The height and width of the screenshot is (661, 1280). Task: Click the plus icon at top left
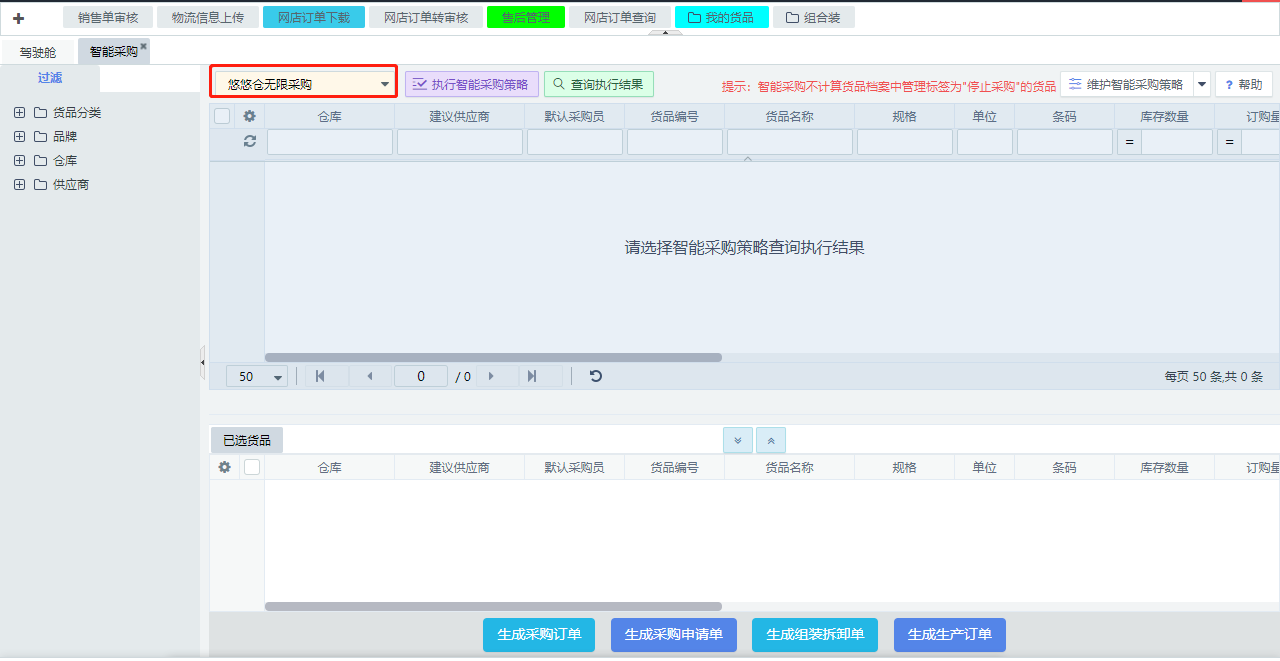(x=18, y=18)
